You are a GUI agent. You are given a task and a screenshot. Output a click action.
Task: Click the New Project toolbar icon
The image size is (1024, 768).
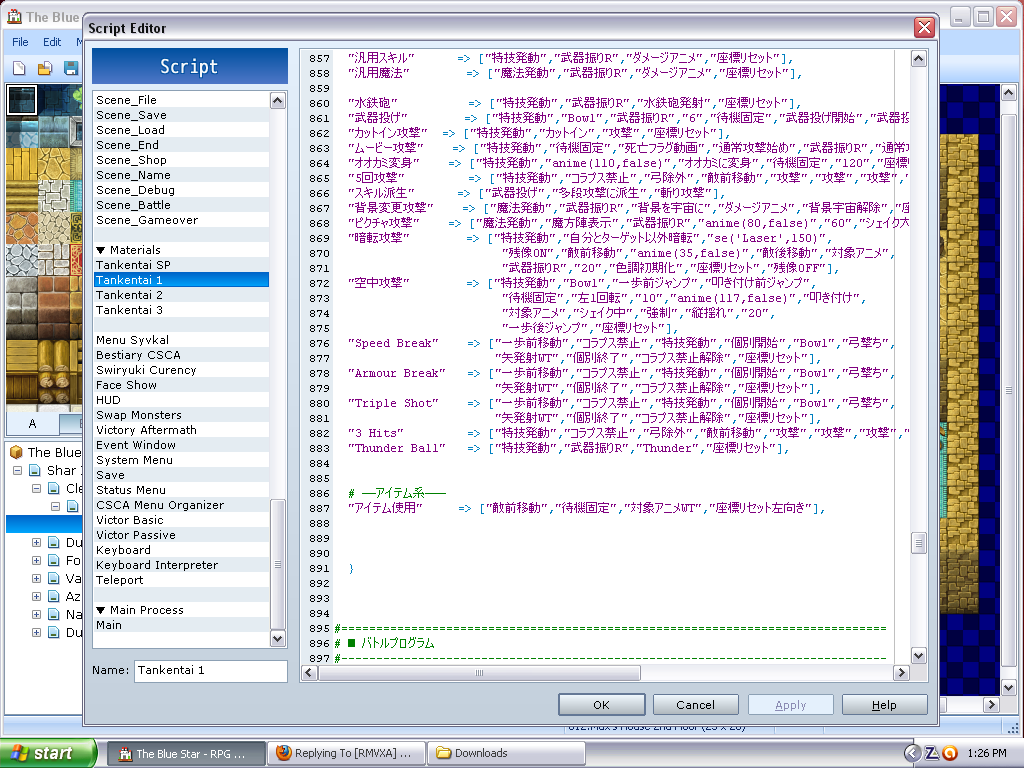tap(19, 68)
